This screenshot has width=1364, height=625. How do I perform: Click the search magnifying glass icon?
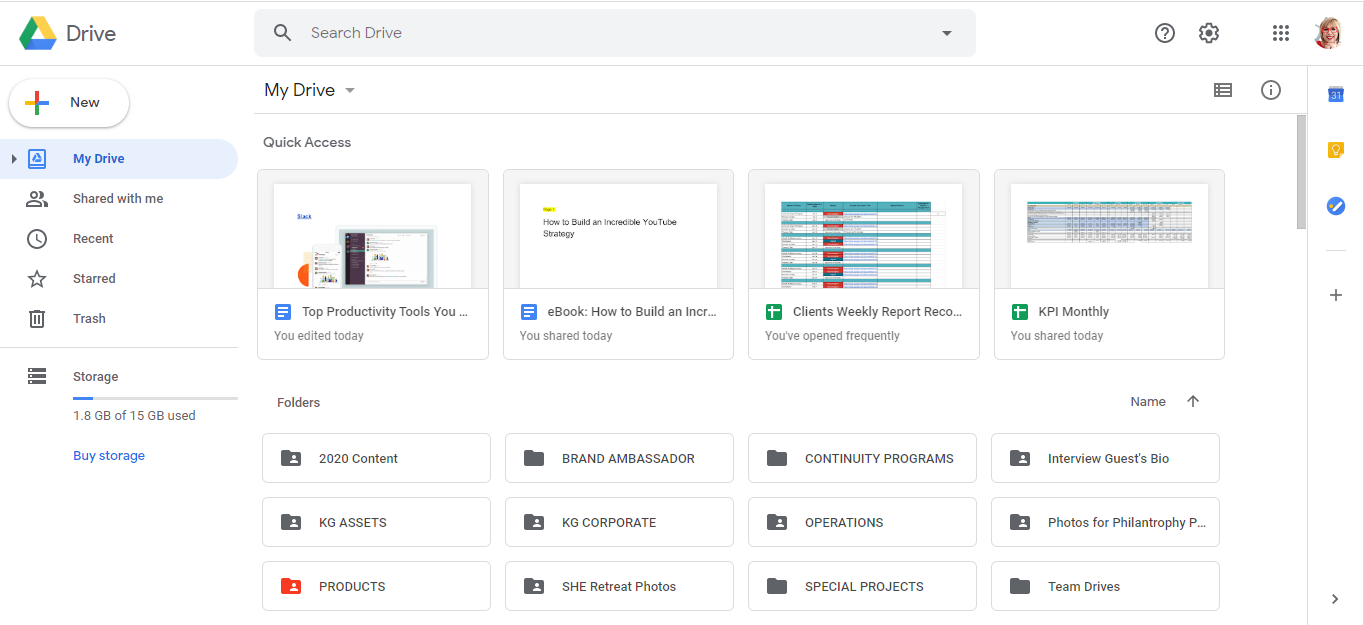282,32
